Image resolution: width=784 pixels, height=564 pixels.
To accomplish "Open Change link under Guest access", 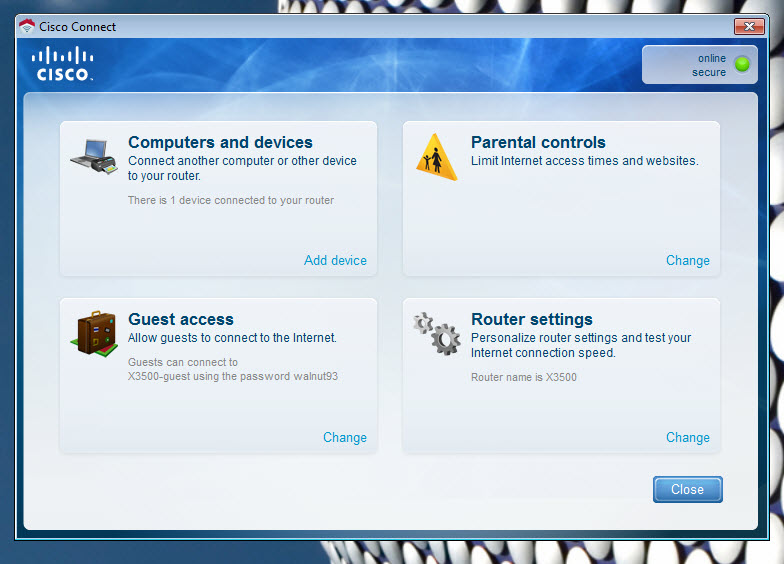I will [344, 438].
